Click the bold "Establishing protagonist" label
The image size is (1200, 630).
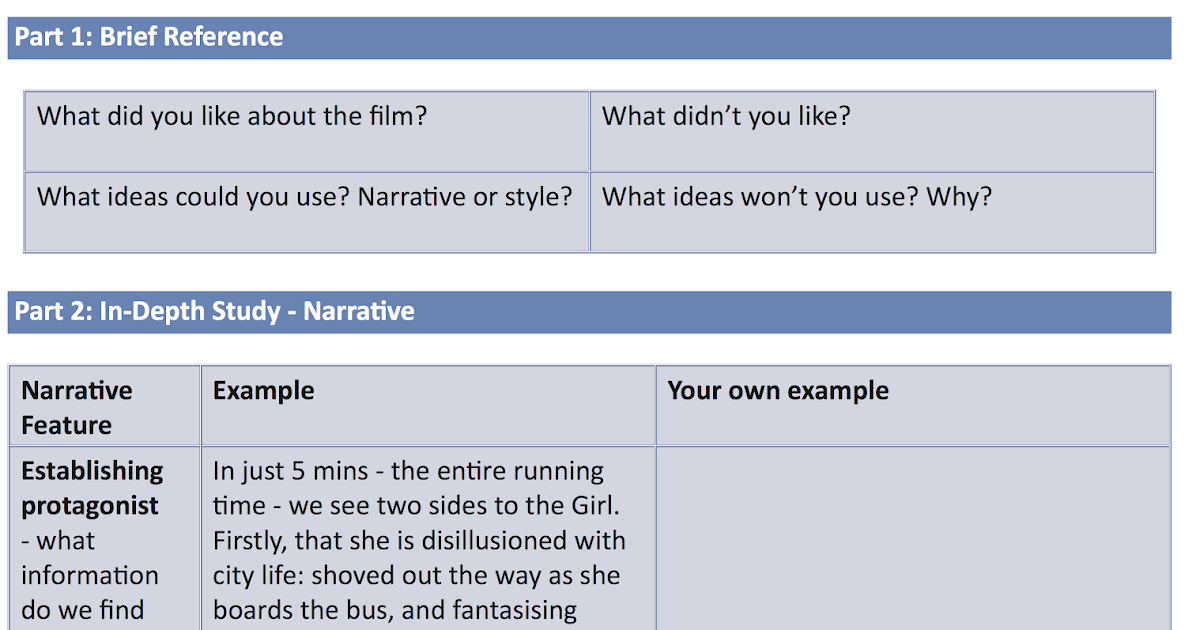91,488
